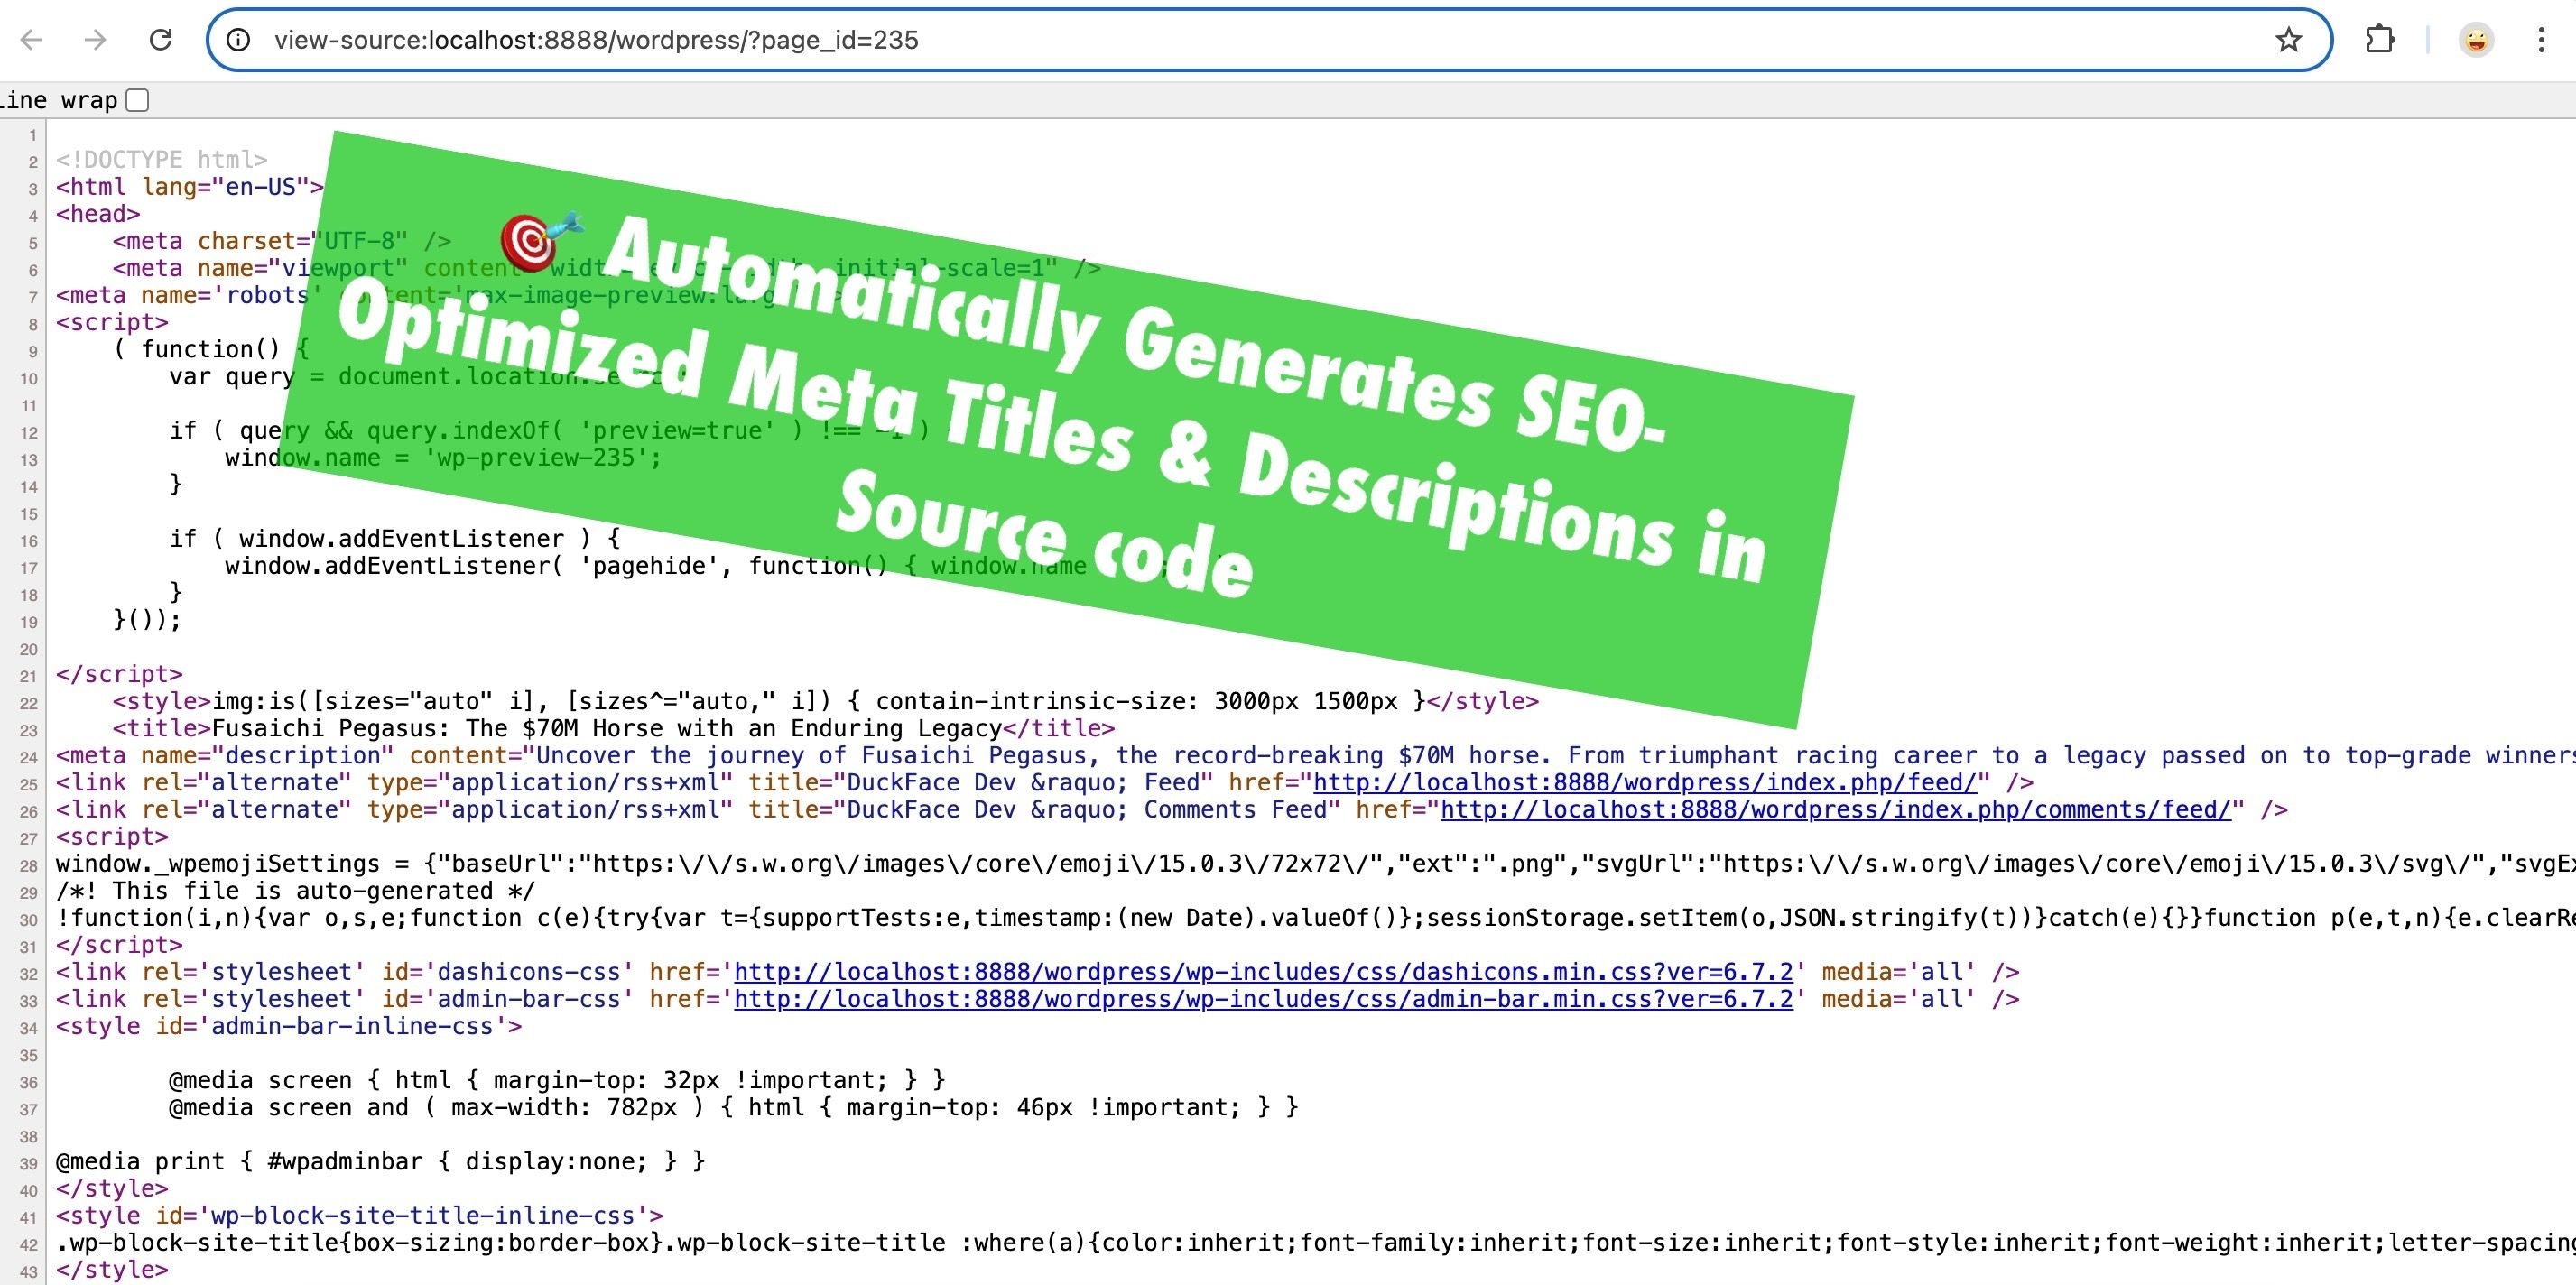Open the index.php/comments/feed/ link

pos(1836,810)
